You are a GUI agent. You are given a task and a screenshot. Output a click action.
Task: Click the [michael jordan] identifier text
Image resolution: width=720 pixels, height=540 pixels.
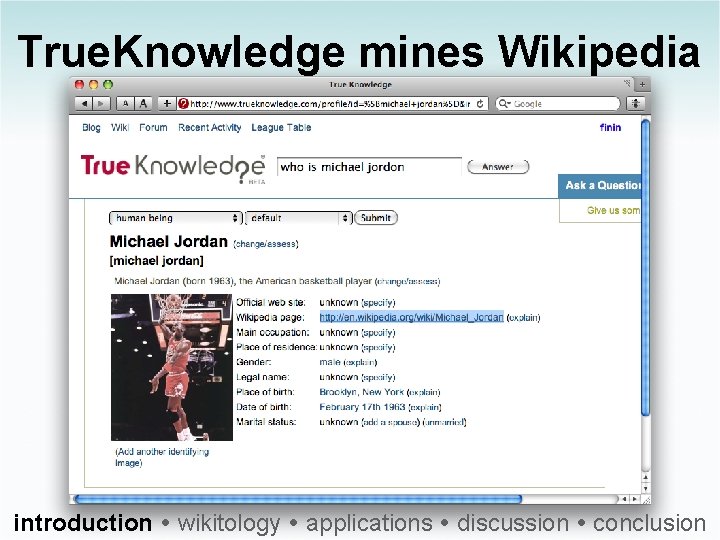click(x=157, y=261)
